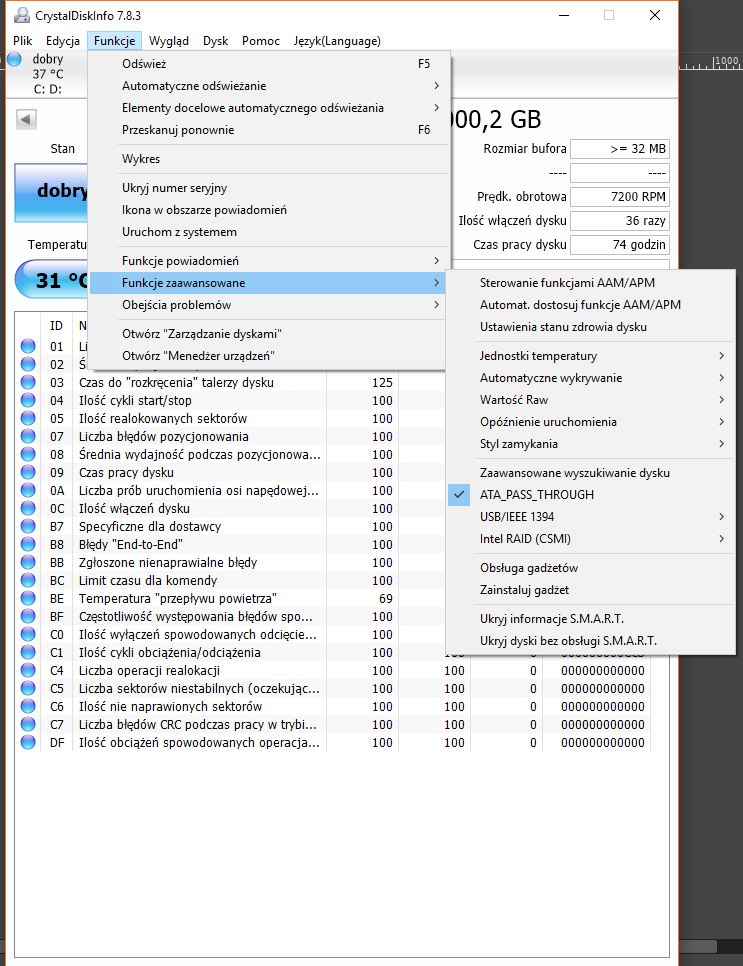This screenshot has width=743, height=966.
Task: Click status orb for attribute BC row
Action: (x=28, y=580)
